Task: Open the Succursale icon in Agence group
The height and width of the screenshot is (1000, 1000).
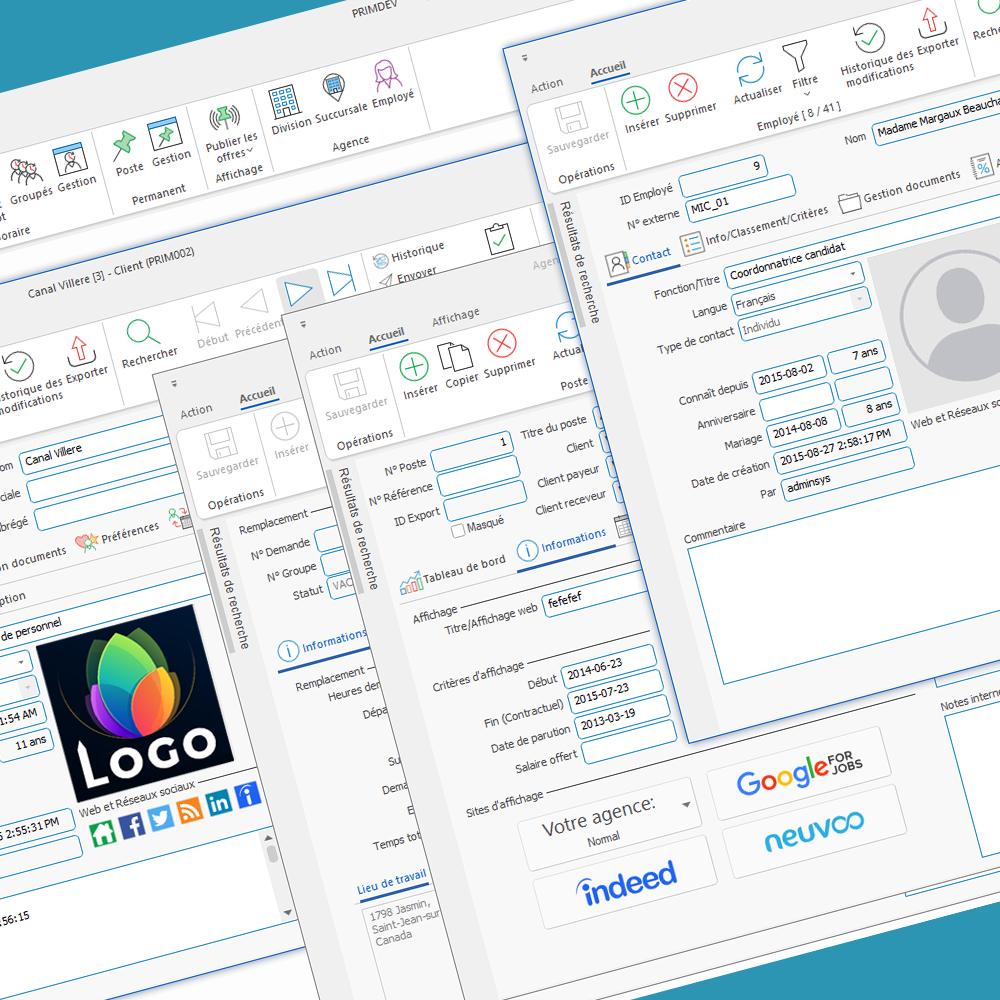Action: (x=334, y=87)
